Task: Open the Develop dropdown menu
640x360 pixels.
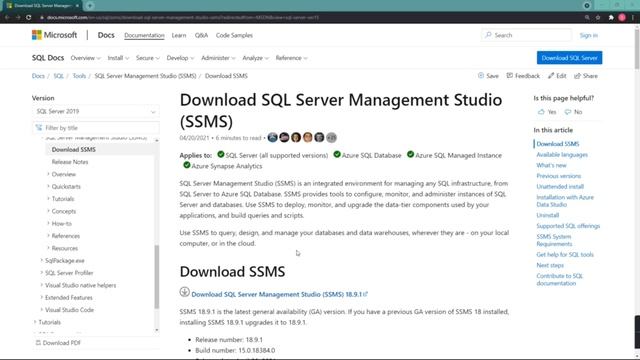Action: tap(180, 58)
